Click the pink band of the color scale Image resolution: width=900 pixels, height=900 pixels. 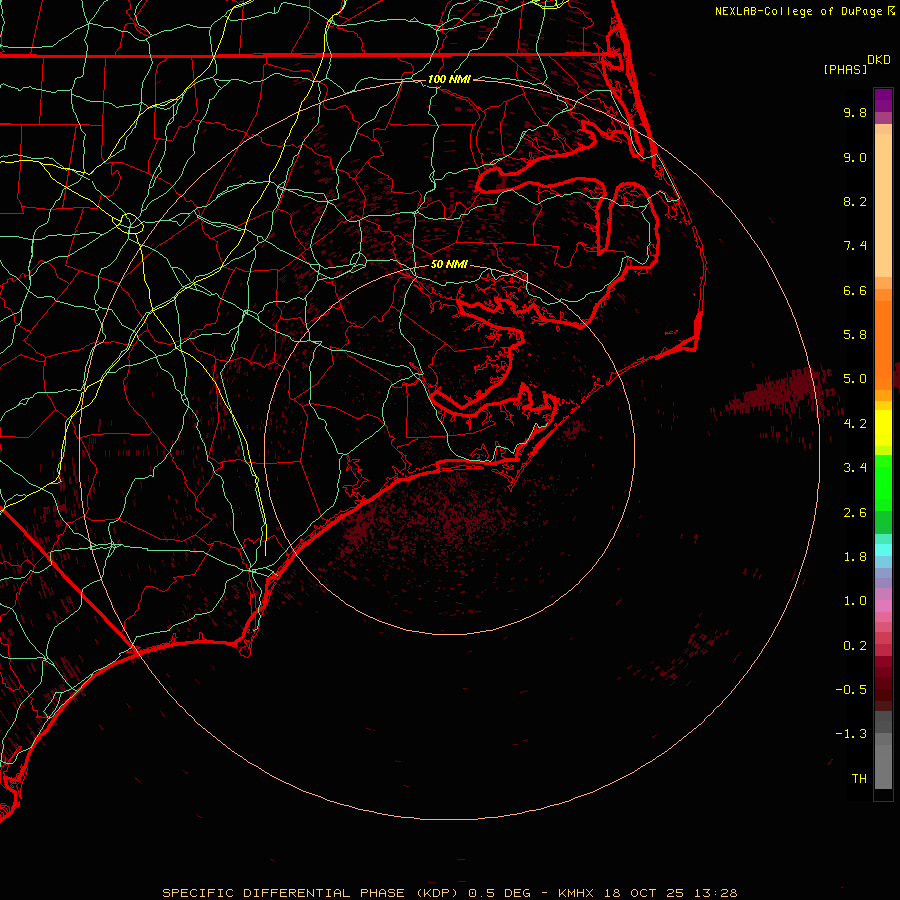[883, 606]
